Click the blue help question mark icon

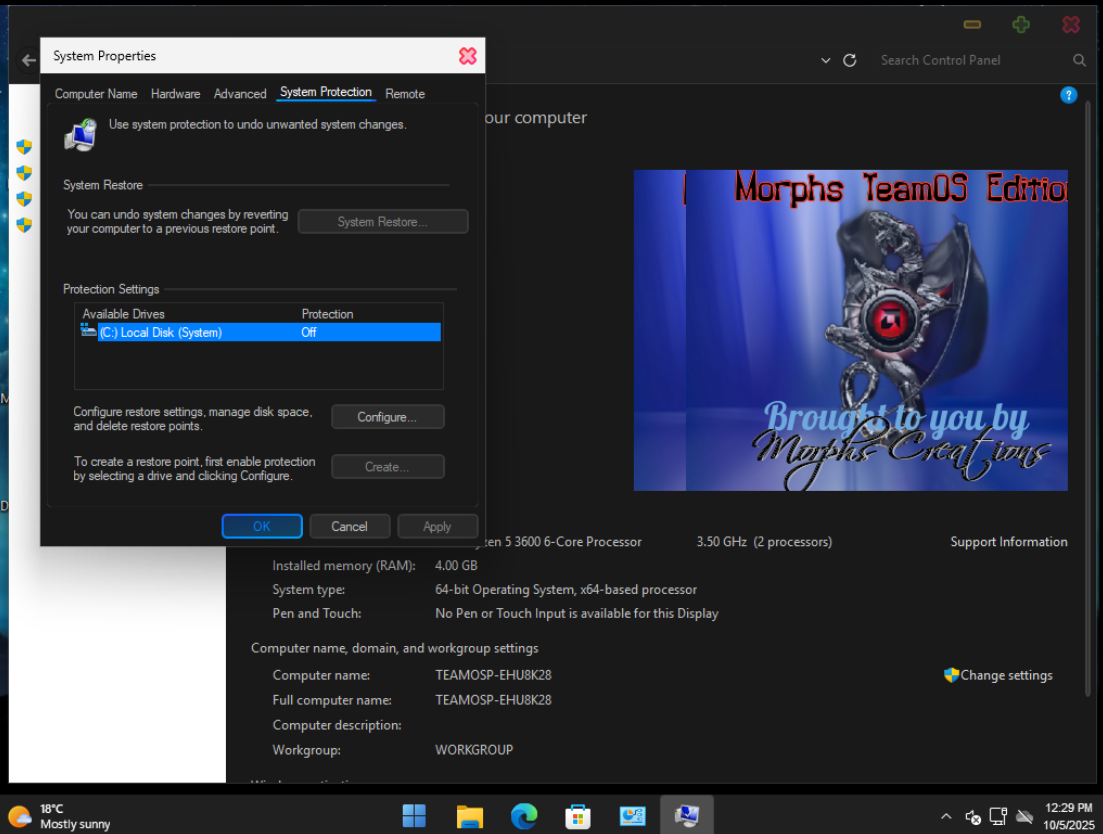pyautogui.click(x=1068, y=95)
